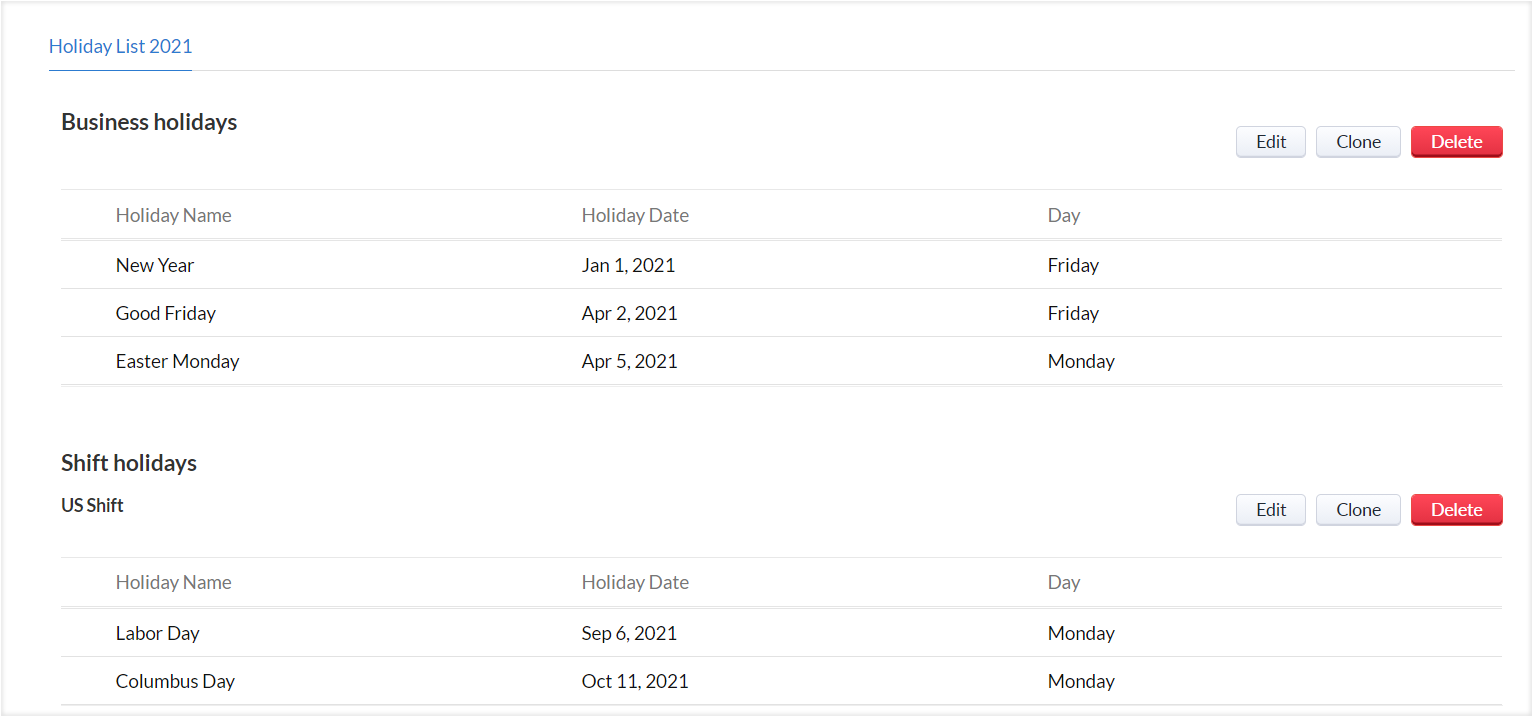Select the Good Friday holiday row
This screenshot has width=1533, height=717.
[x=166, y=313]
